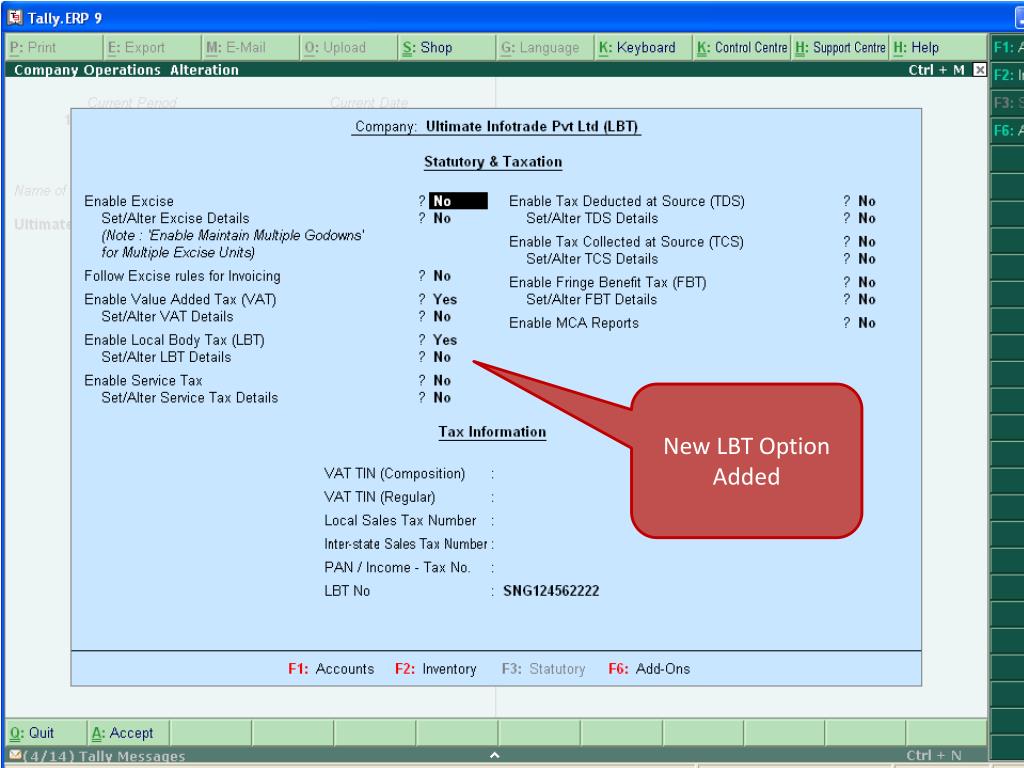This screenshot has width=1024, height=768.
Task: Toggle Enable MCA Reports value
Action: pyautogui.click(x=867, y=323)
